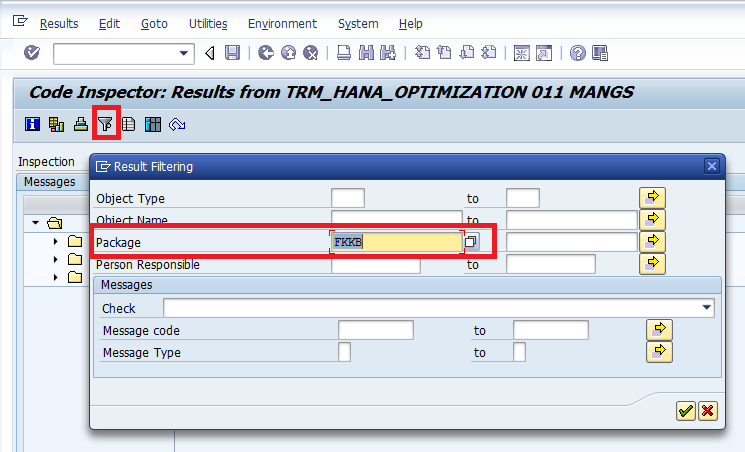Open the Check dropdown list
The width and height of the screenshot is (745, 452).
tap(707, 308)
